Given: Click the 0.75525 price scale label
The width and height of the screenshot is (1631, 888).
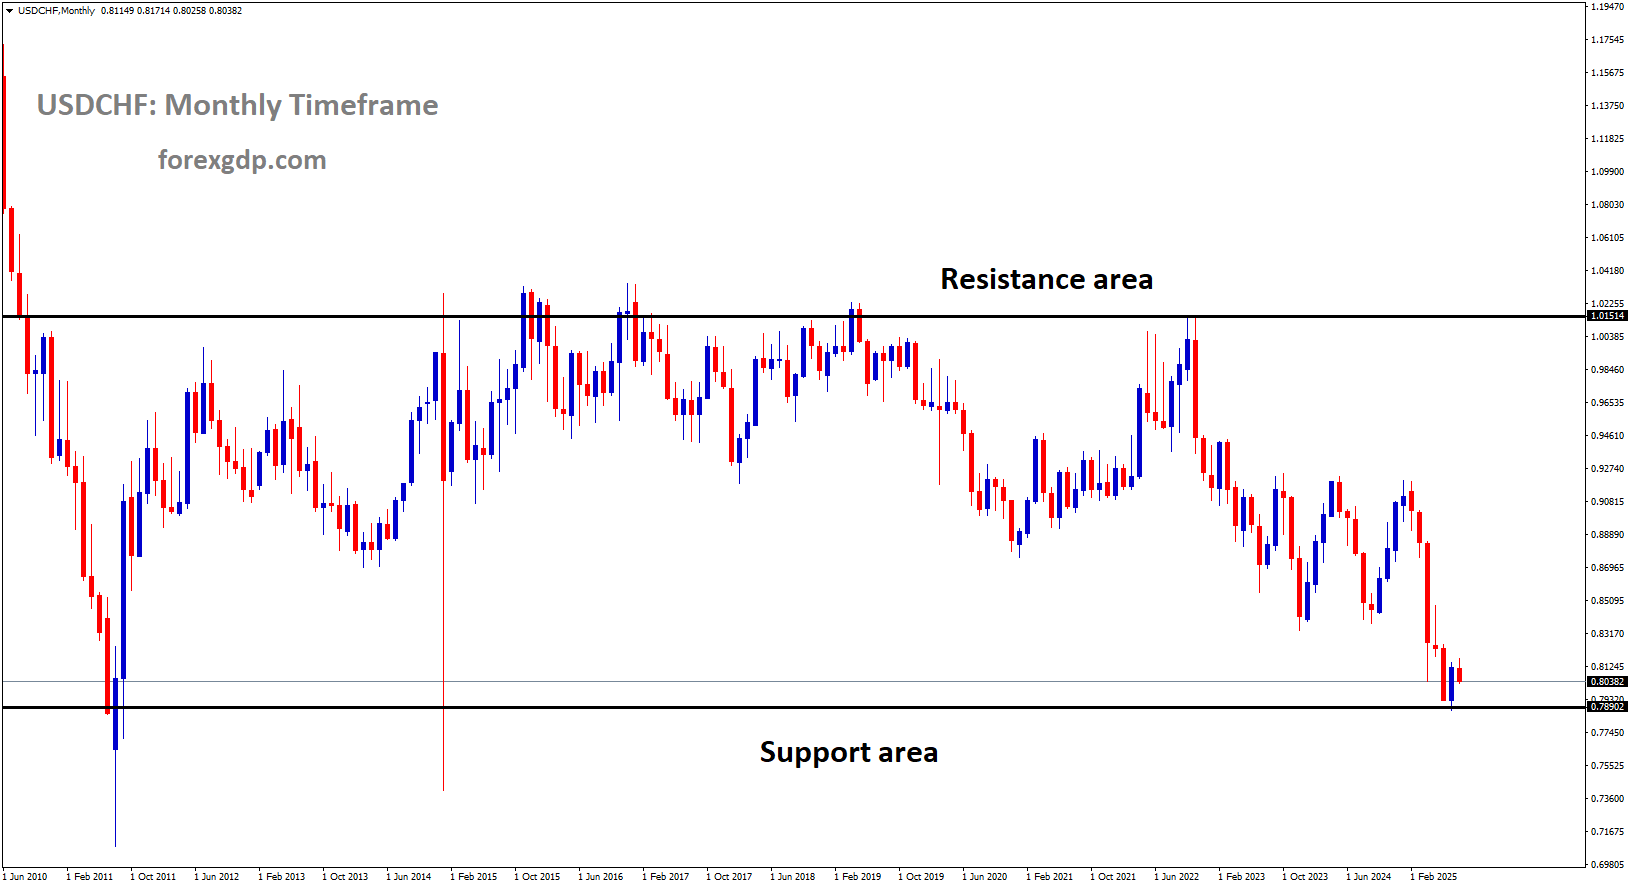Looking at the screenshot, I should point(1607,766).
